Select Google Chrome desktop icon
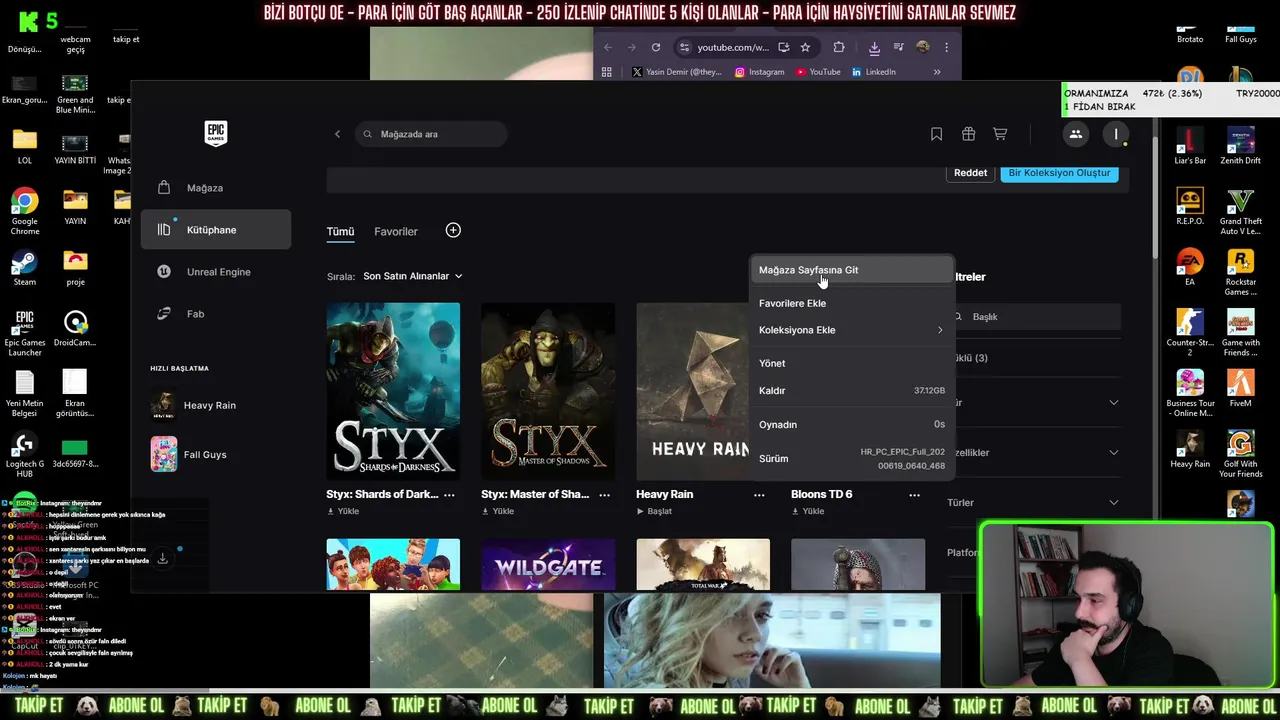The image size is (1280, 720). (x=25, y=212)
